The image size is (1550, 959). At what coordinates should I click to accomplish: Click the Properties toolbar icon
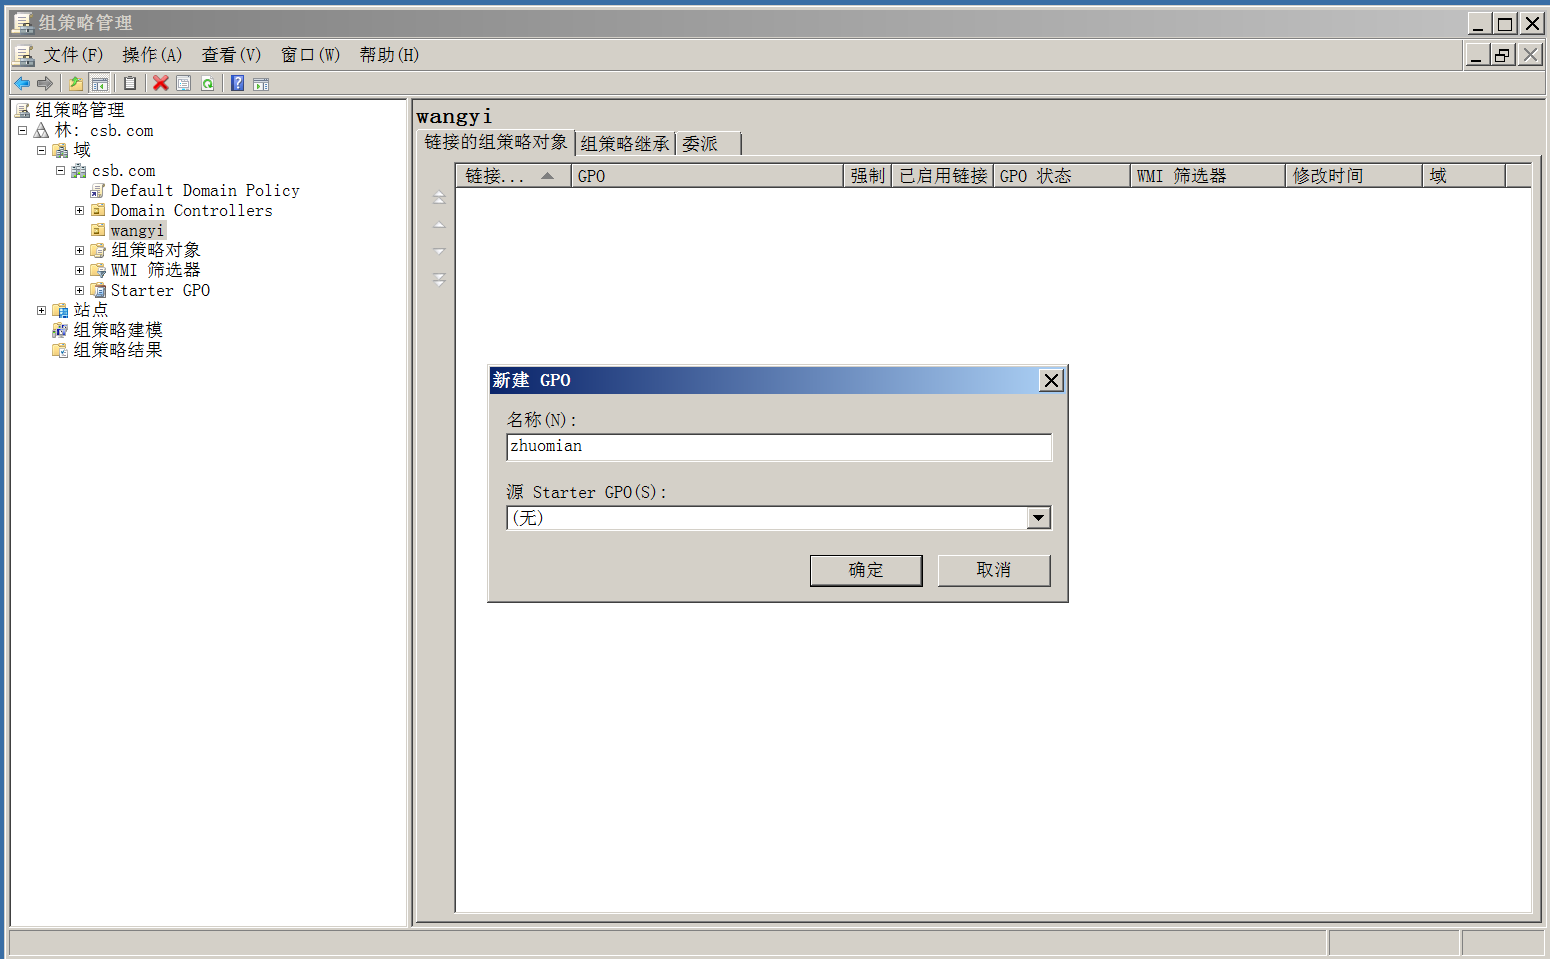click(x=184, y=83)
